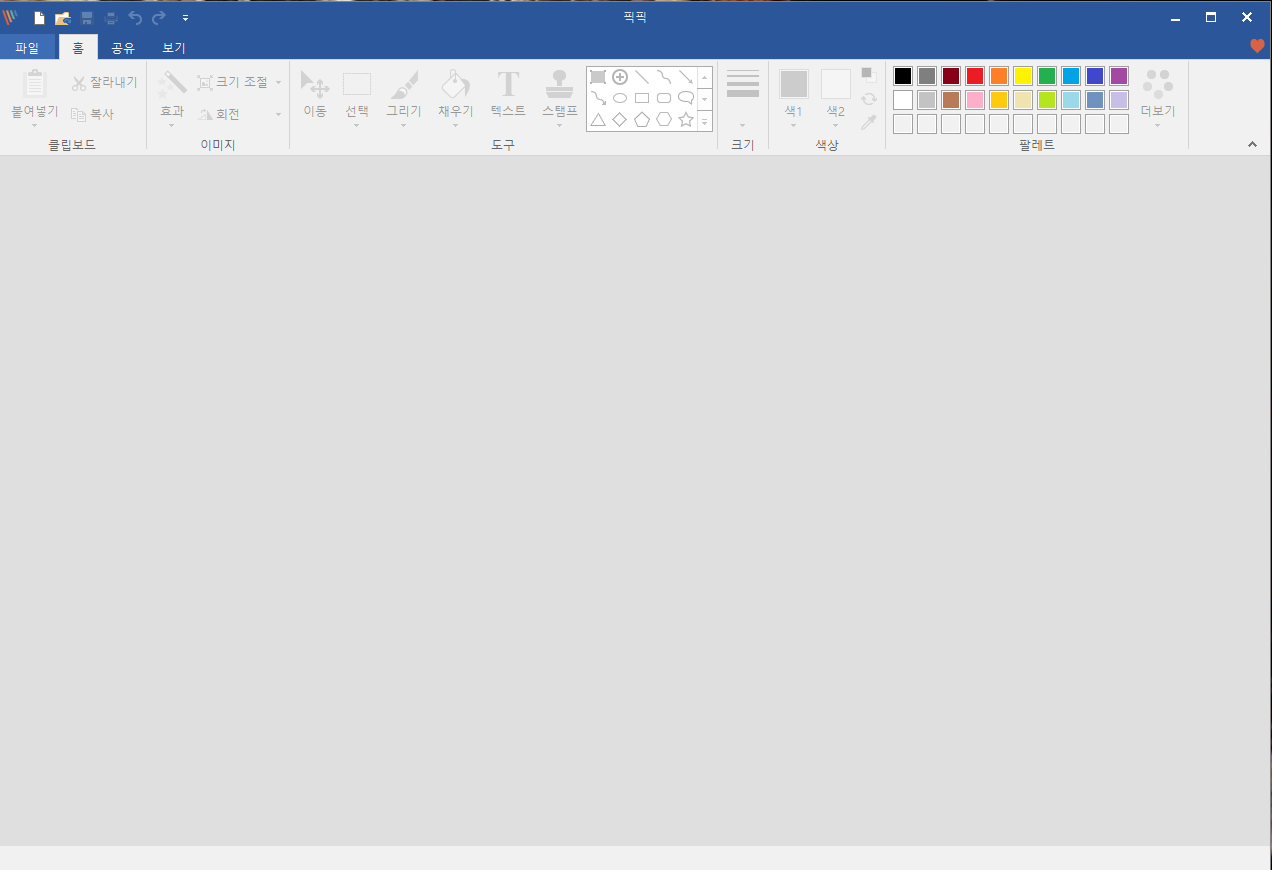Pick the circled plus magnifier shape

tap(620, 77)
